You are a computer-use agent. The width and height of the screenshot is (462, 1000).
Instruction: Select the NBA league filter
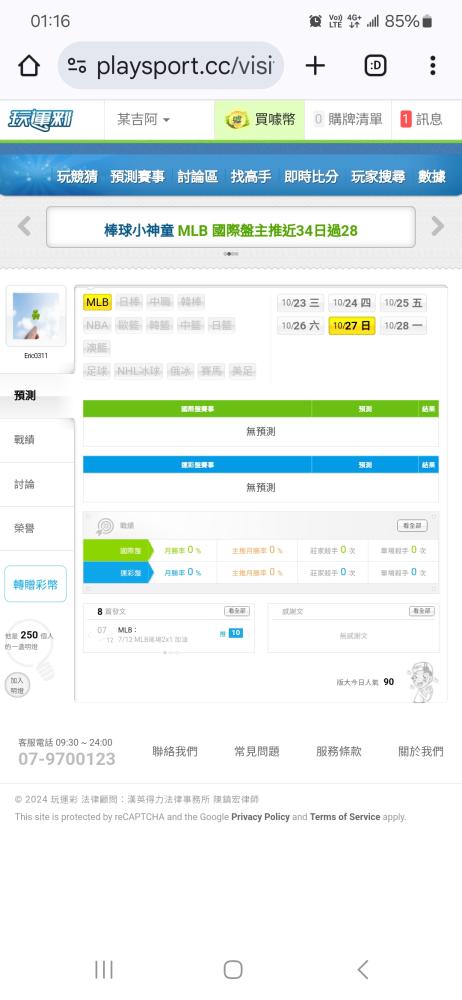pyautogui.click(x=97, y=325)
